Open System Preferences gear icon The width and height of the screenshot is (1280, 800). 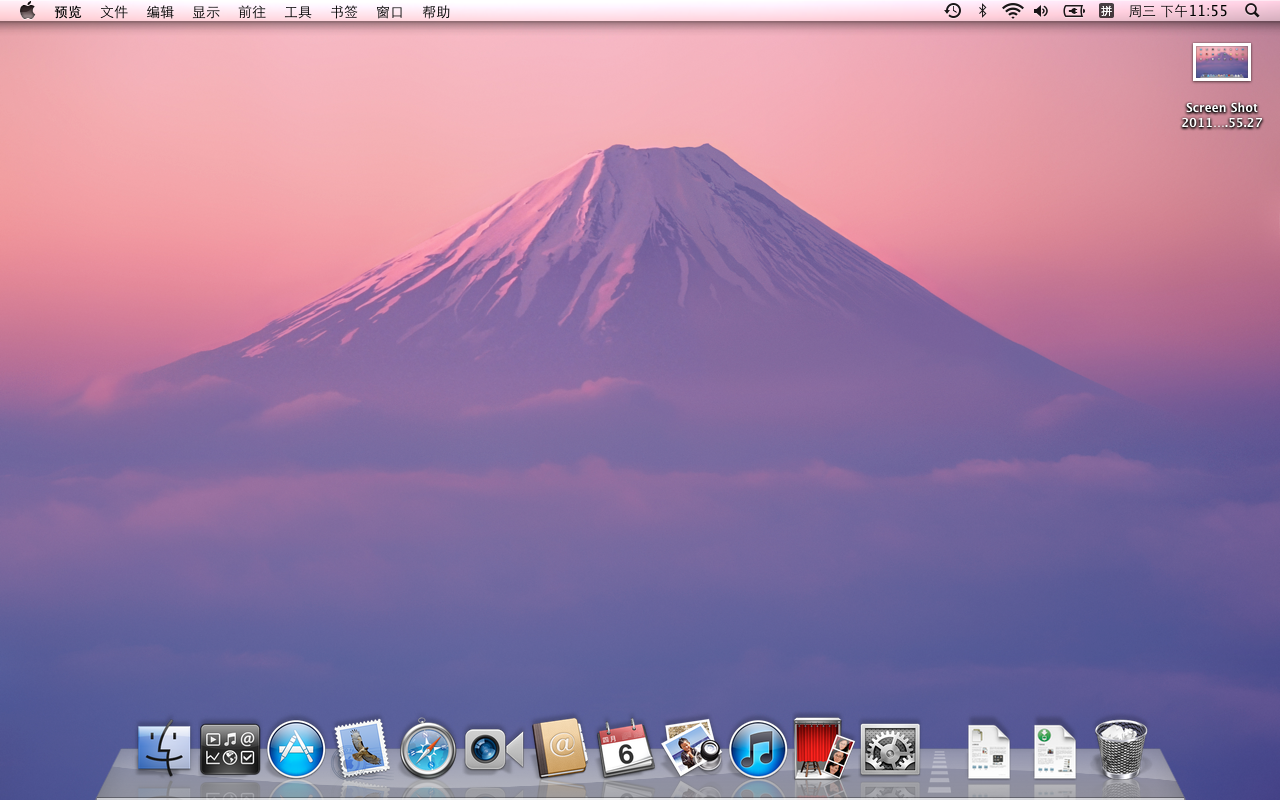coord(890,749)
